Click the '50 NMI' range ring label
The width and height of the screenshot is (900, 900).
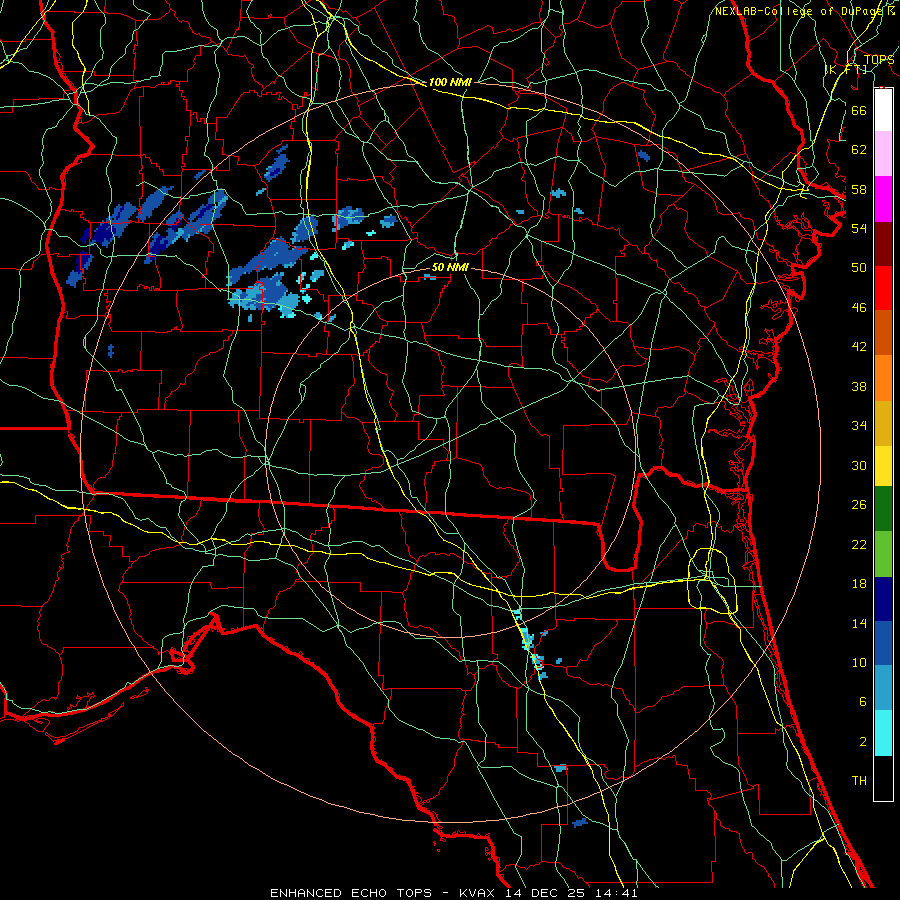click(450, 268)
